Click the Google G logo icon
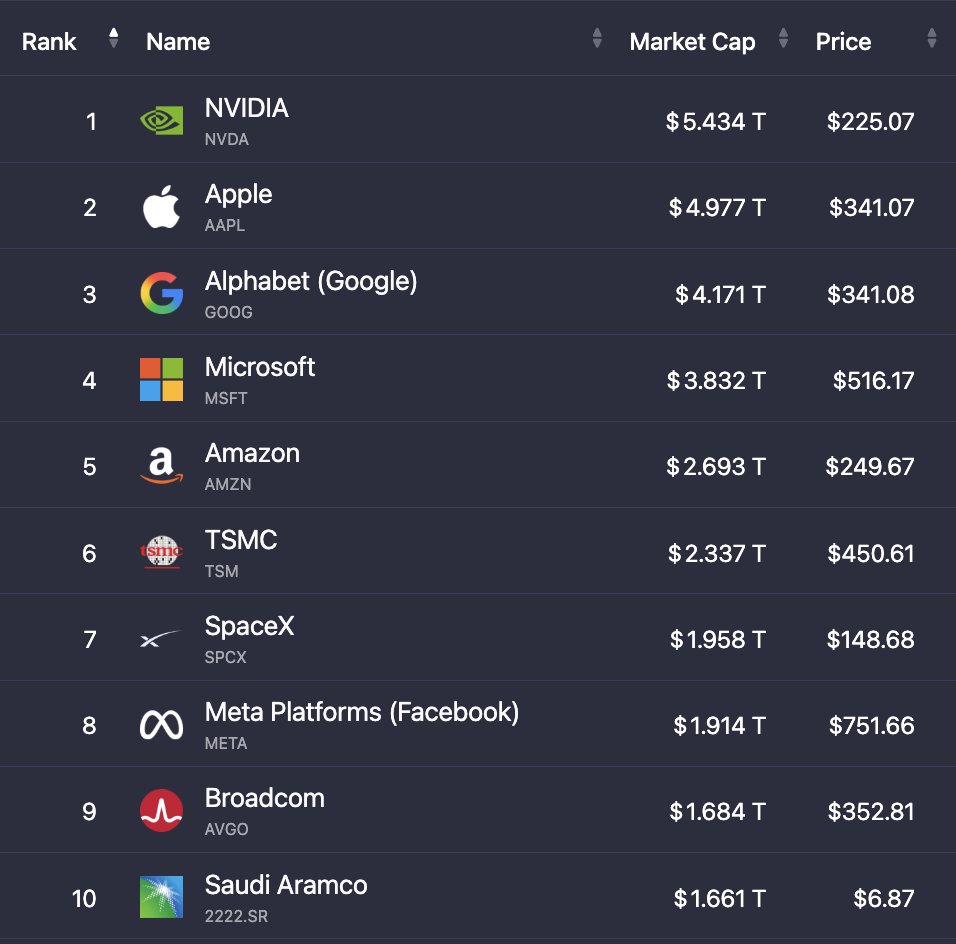956x944 pixels. [162, 293]
